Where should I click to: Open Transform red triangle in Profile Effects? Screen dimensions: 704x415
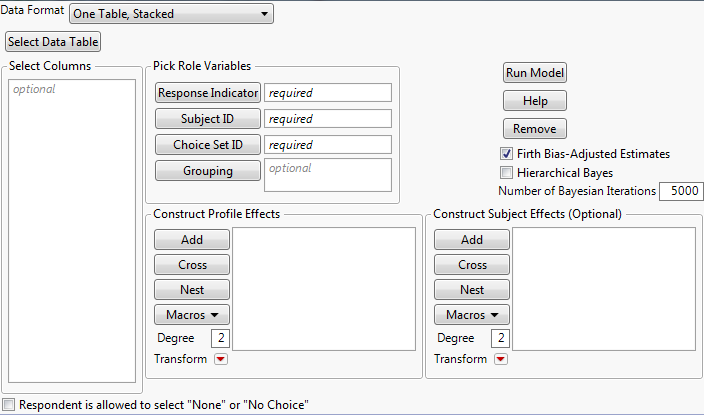point(220,360)
